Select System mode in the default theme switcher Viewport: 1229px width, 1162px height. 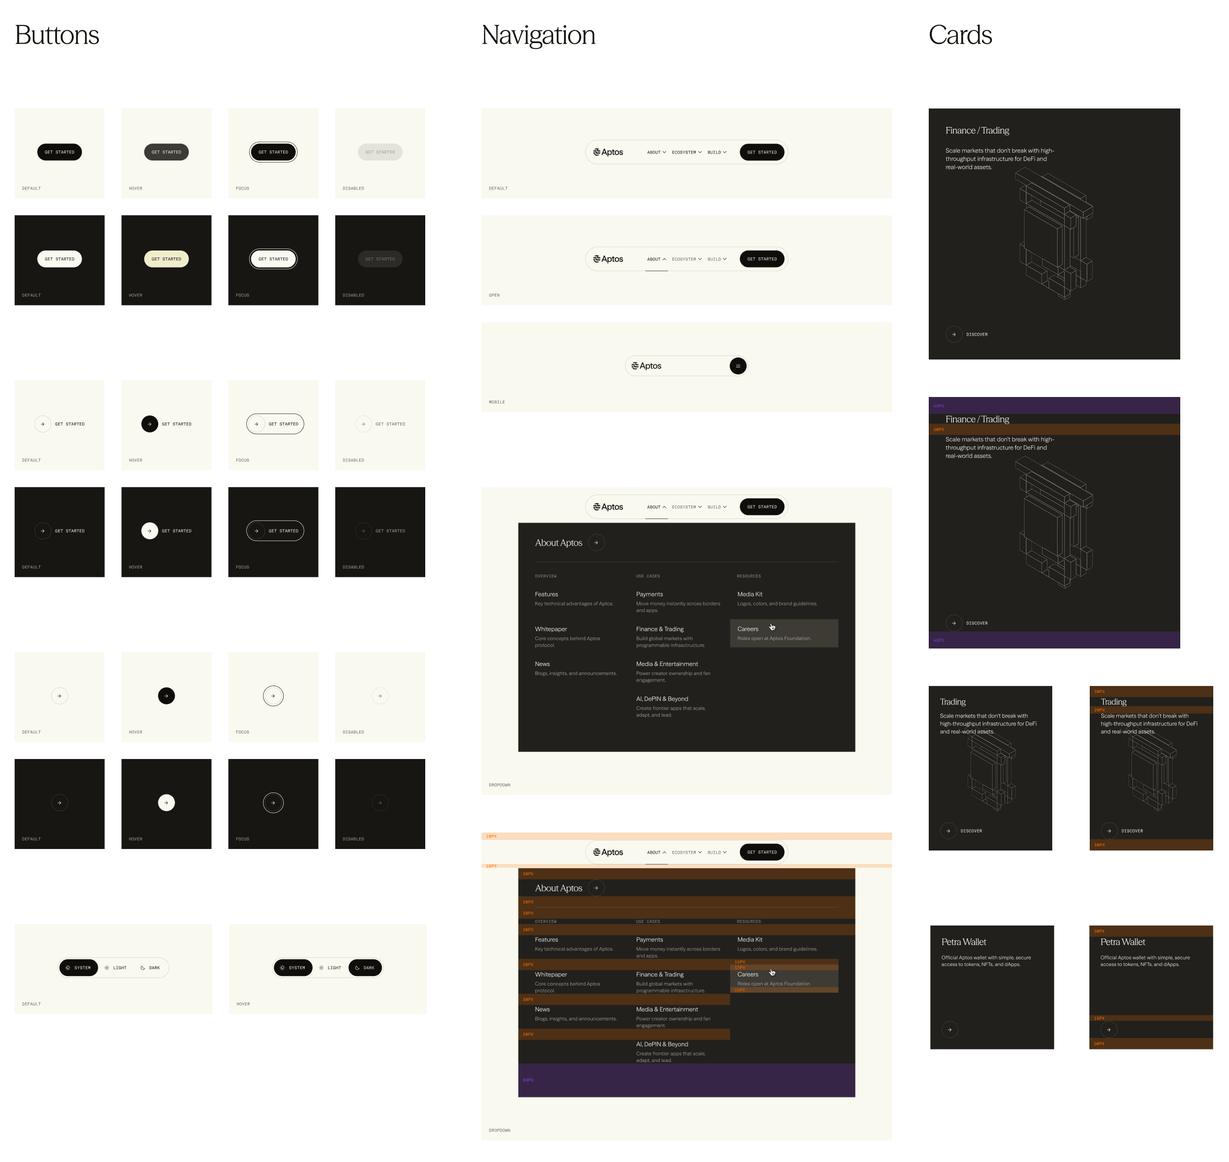(78, 967)
